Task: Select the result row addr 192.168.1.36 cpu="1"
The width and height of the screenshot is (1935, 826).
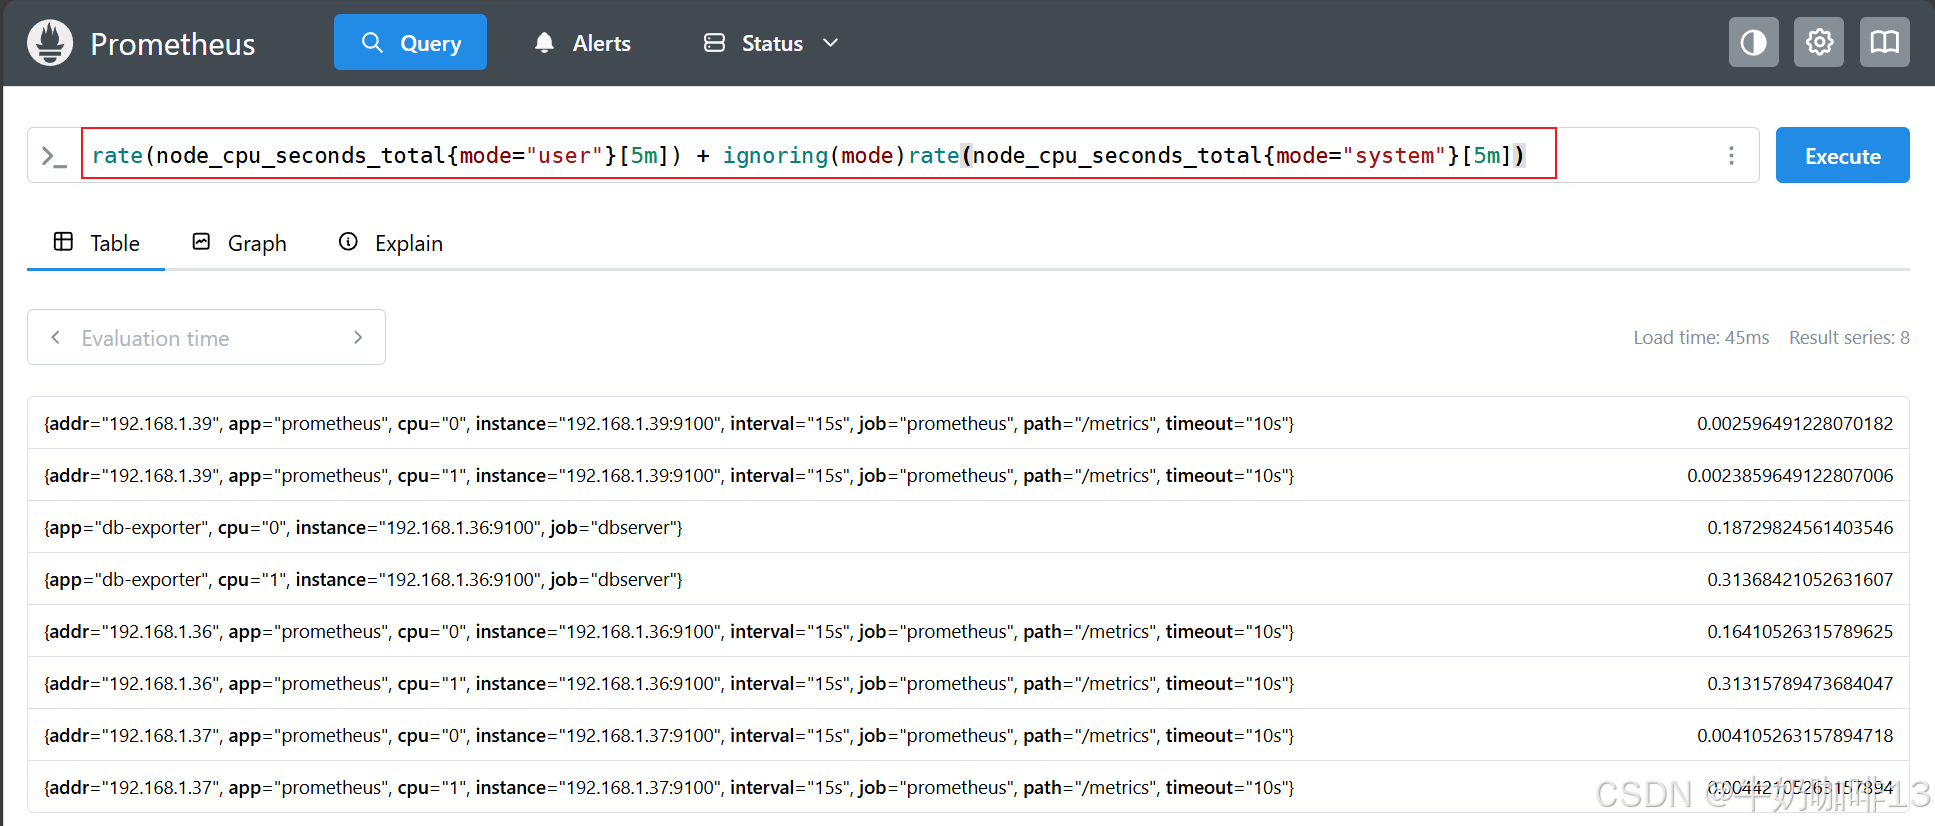Action: point(968,683)
